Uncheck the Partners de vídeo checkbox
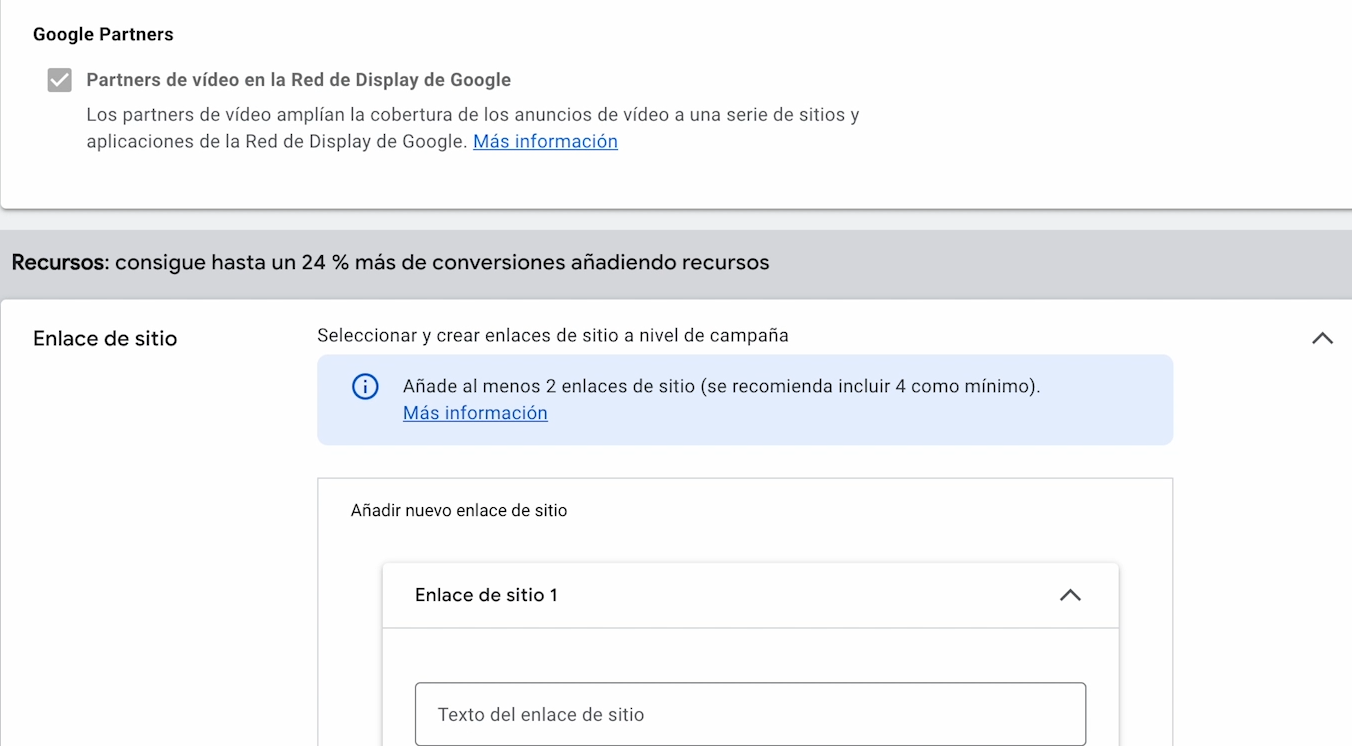1352x746 pixels. click(x=60, y=80)
